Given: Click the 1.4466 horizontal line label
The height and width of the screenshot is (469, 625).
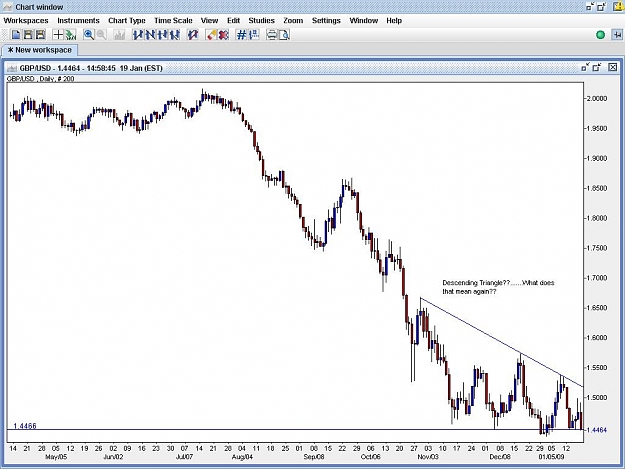Looking at the screenshot, I should pyautogui.click(x=25, y=426).
